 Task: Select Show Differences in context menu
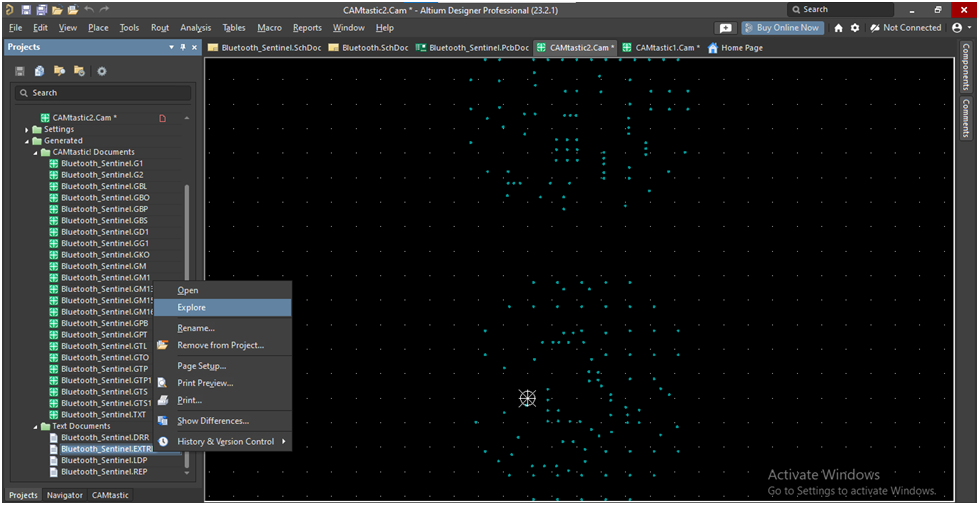212,421
